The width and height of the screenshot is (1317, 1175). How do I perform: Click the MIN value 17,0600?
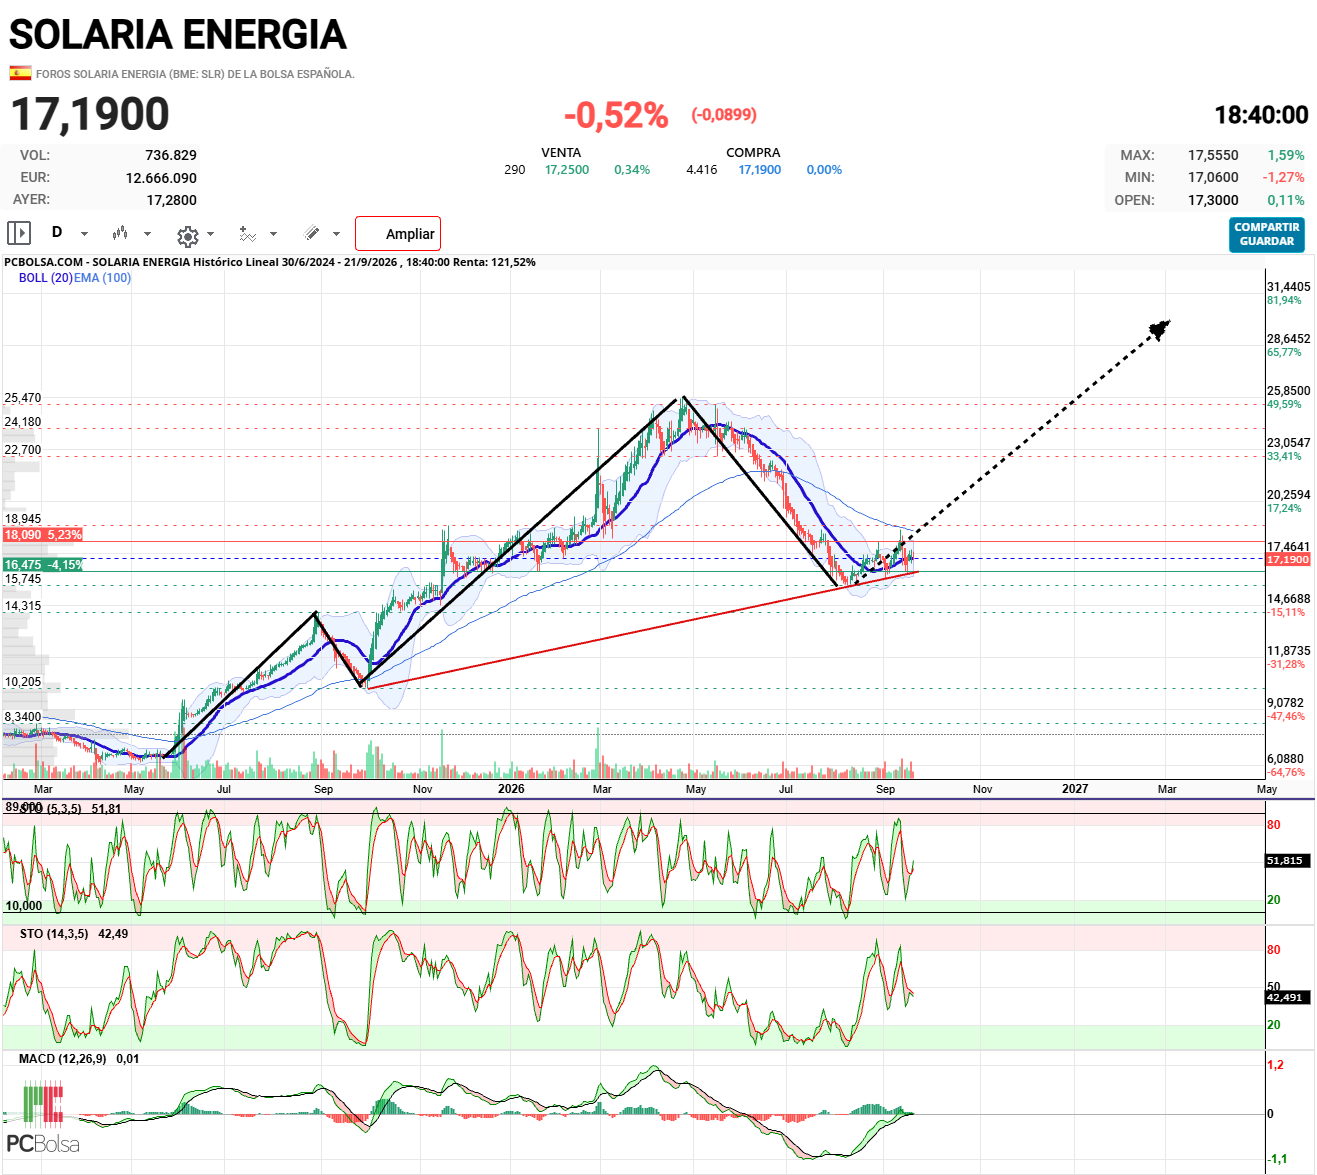pos(1213,177)
